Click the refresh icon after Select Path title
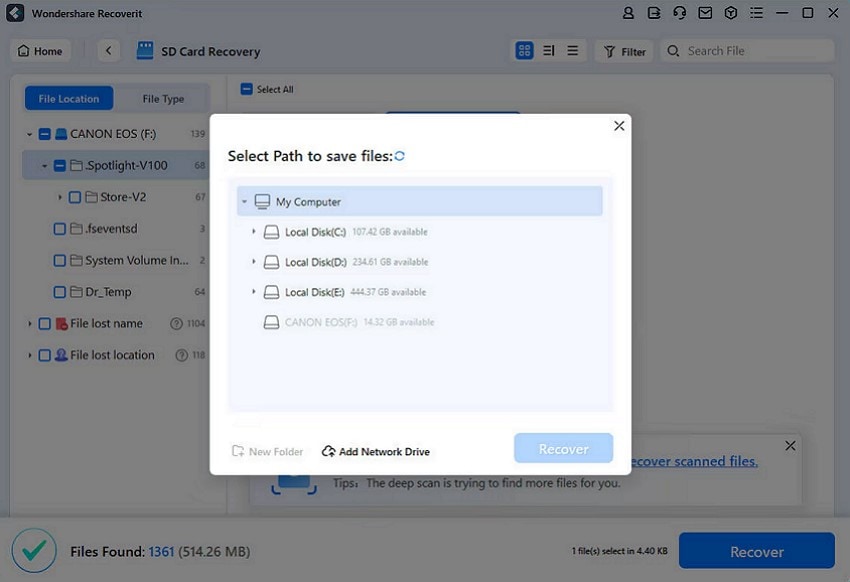 400,156
